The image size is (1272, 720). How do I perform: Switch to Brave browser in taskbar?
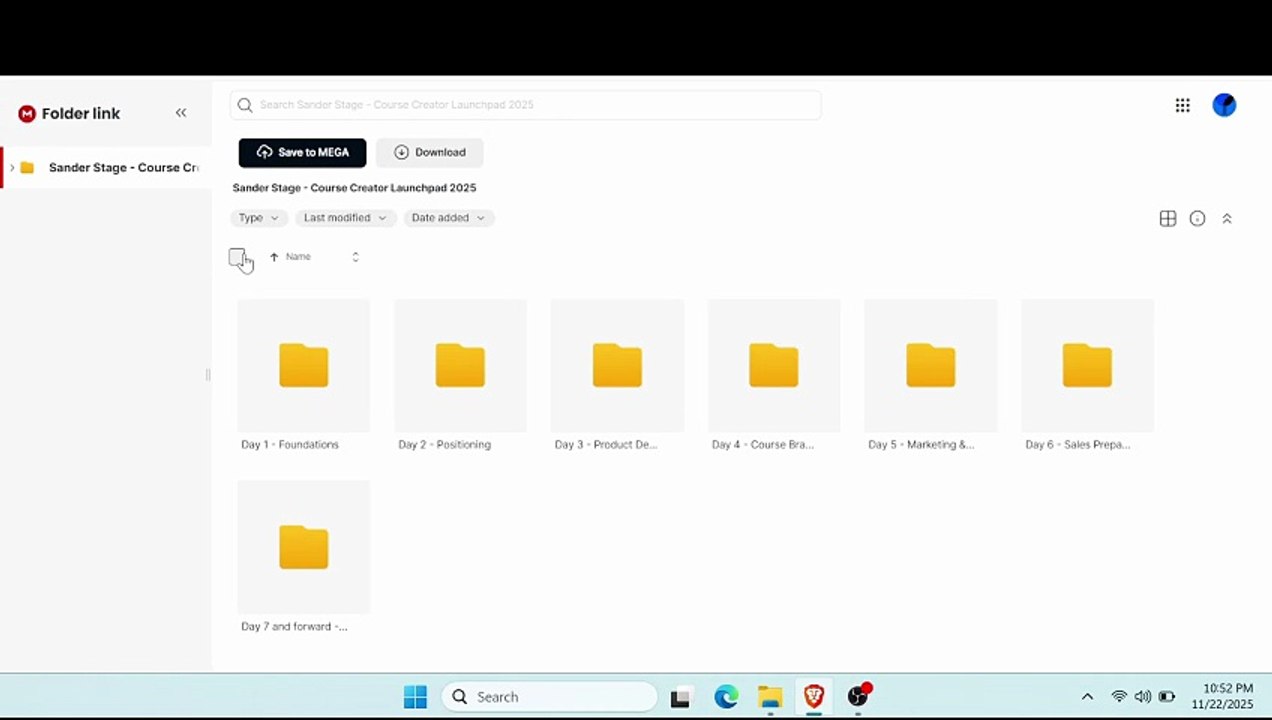tap(814, 696)
